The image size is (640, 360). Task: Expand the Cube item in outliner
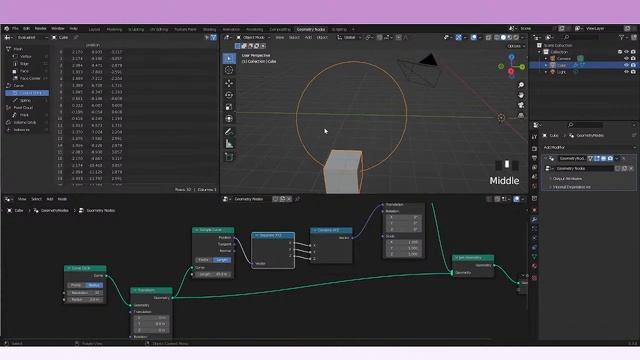[546, 65]
